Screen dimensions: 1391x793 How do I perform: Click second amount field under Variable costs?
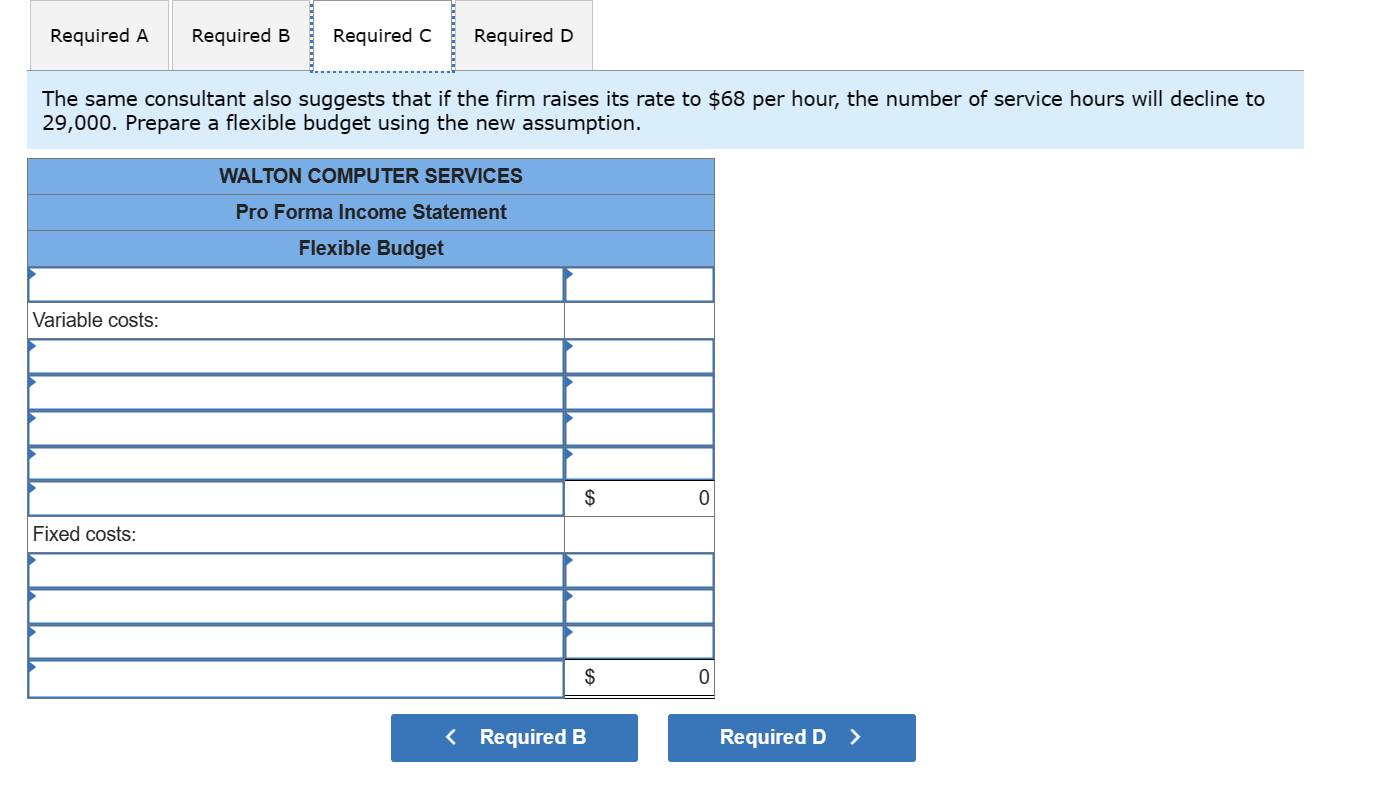pyautogui.click(x=639, y=392)
